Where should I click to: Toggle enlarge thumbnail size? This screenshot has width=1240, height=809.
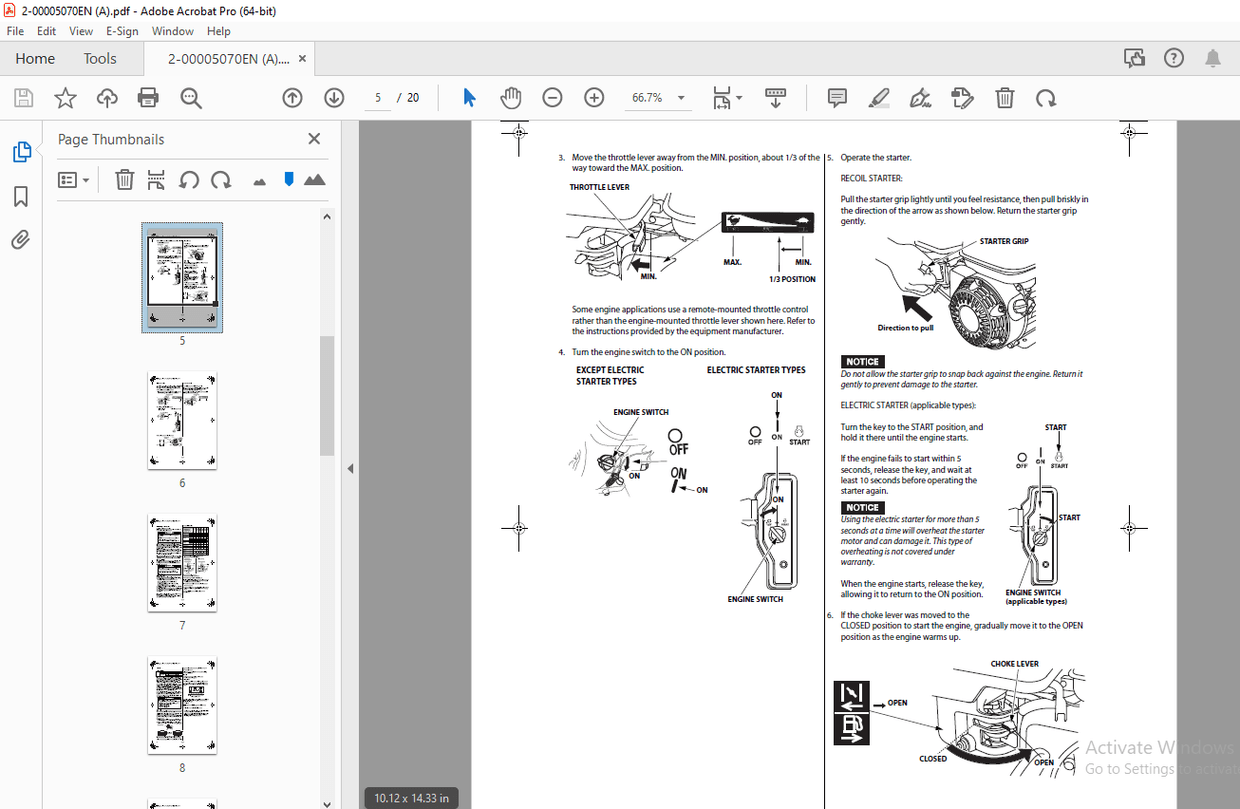316,179
